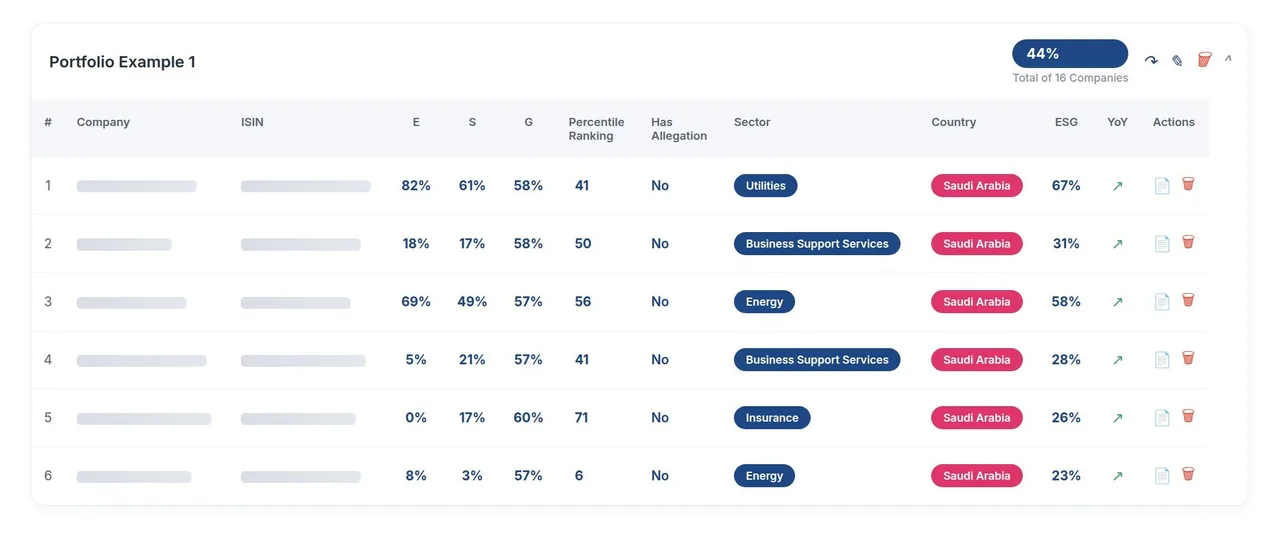Delete row 3 with trash icon
Image resolution: width=1280 pixels, height=539 pixels.
(1188, 300)
